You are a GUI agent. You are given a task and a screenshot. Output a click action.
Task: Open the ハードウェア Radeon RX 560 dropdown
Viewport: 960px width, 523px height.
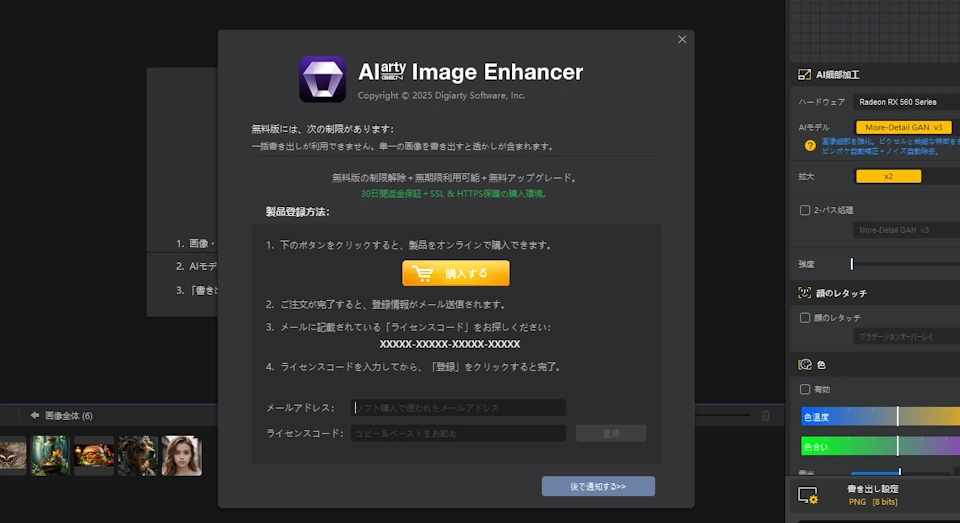(x=907, y=102)
